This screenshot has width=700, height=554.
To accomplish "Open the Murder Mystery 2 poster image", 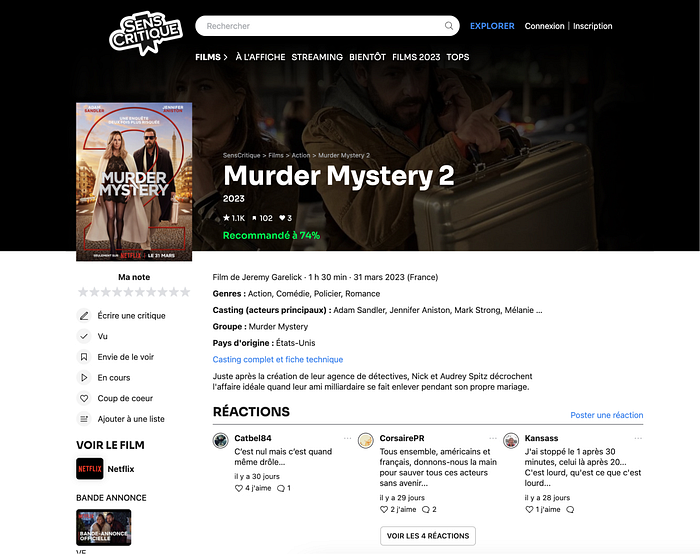I will (134, 182).
